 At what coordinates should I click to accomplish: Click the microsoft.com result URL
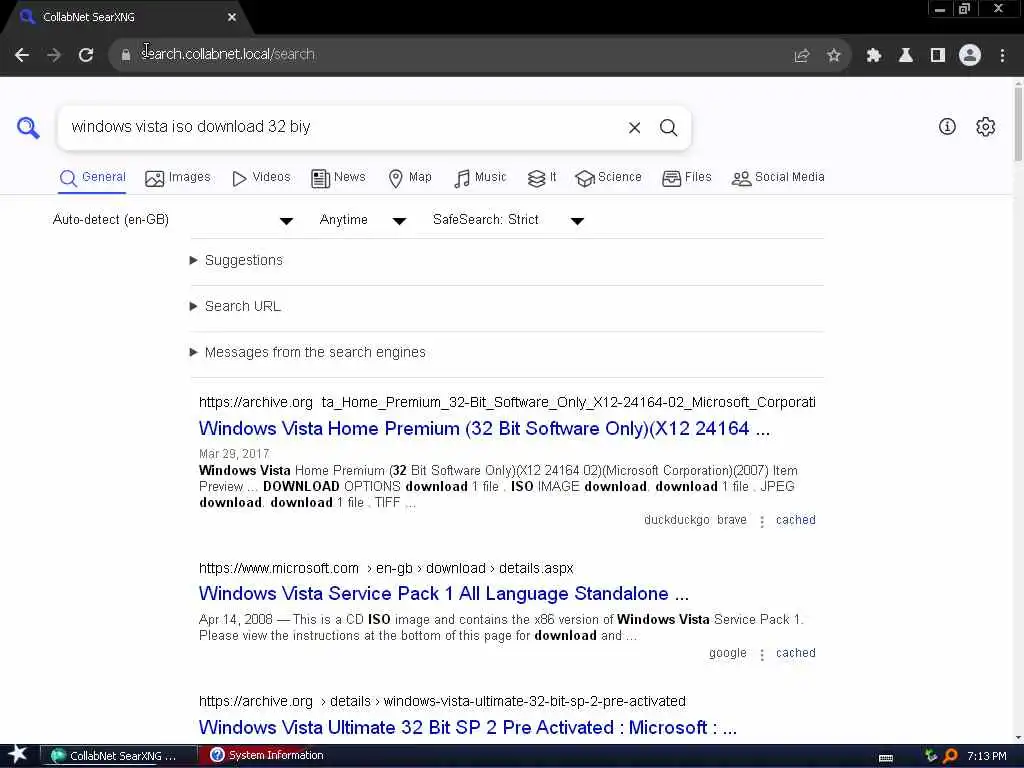pyautogui.click(x=386, y=569)
